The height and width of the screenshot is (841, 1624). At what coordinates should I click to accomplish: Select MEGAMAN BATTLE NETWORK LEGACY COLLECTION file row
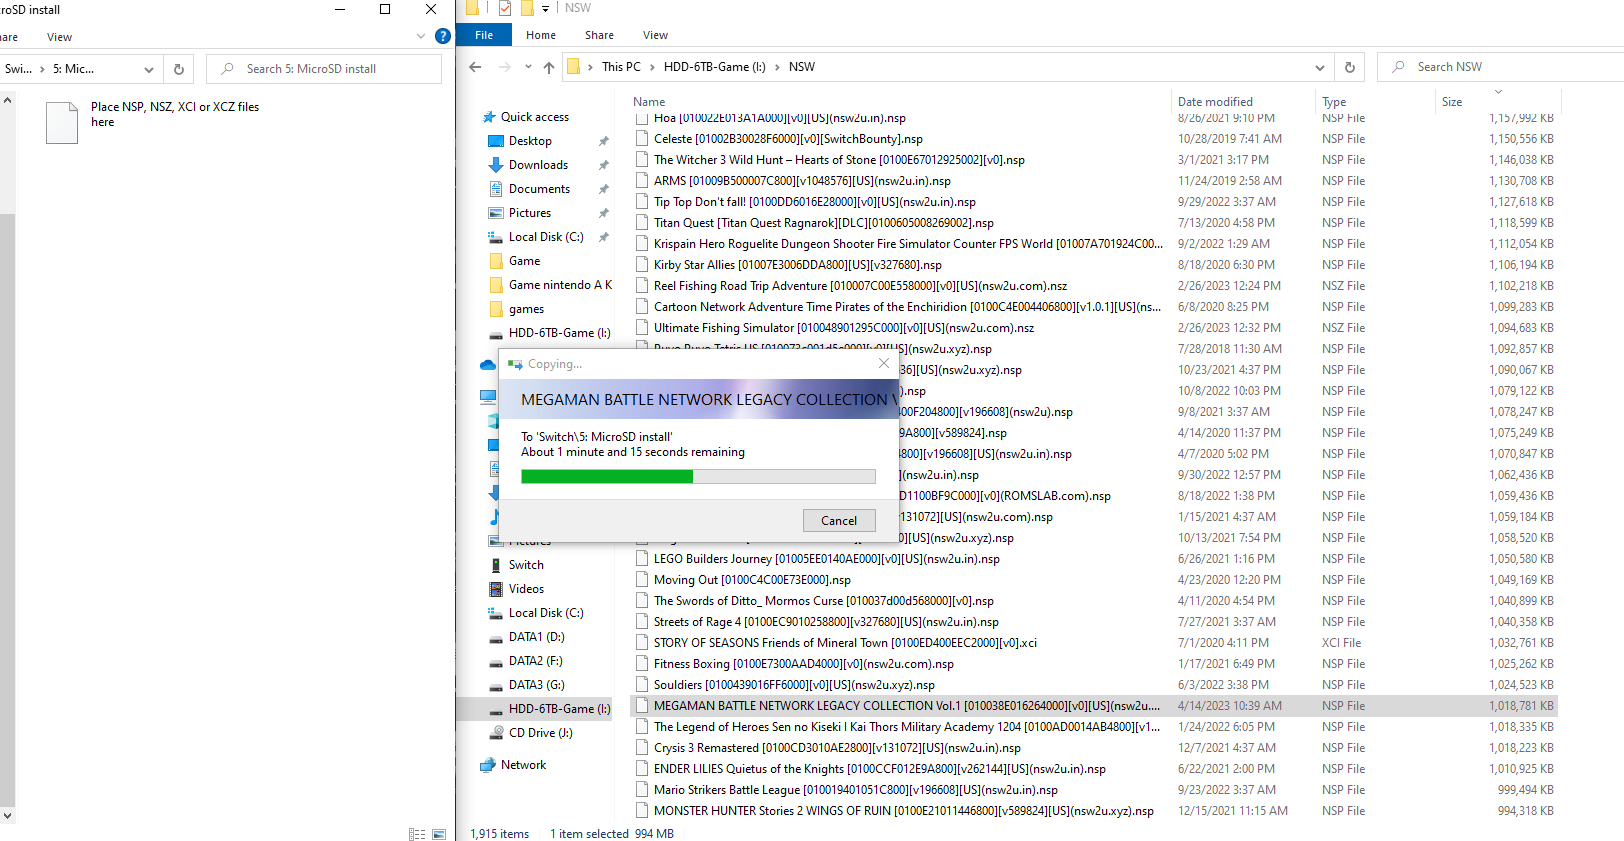click(1093, 706)
